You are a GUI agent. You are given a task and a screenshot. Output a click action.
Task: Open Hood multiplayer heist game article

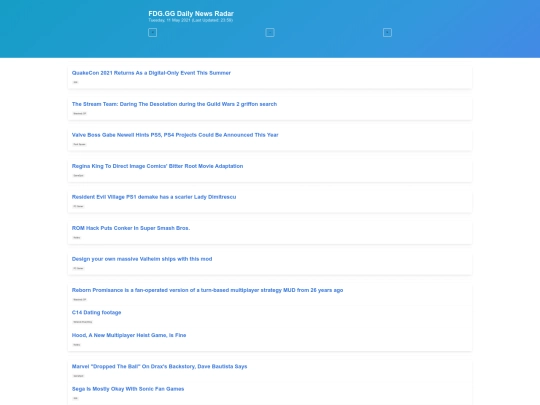pos(129,335)
